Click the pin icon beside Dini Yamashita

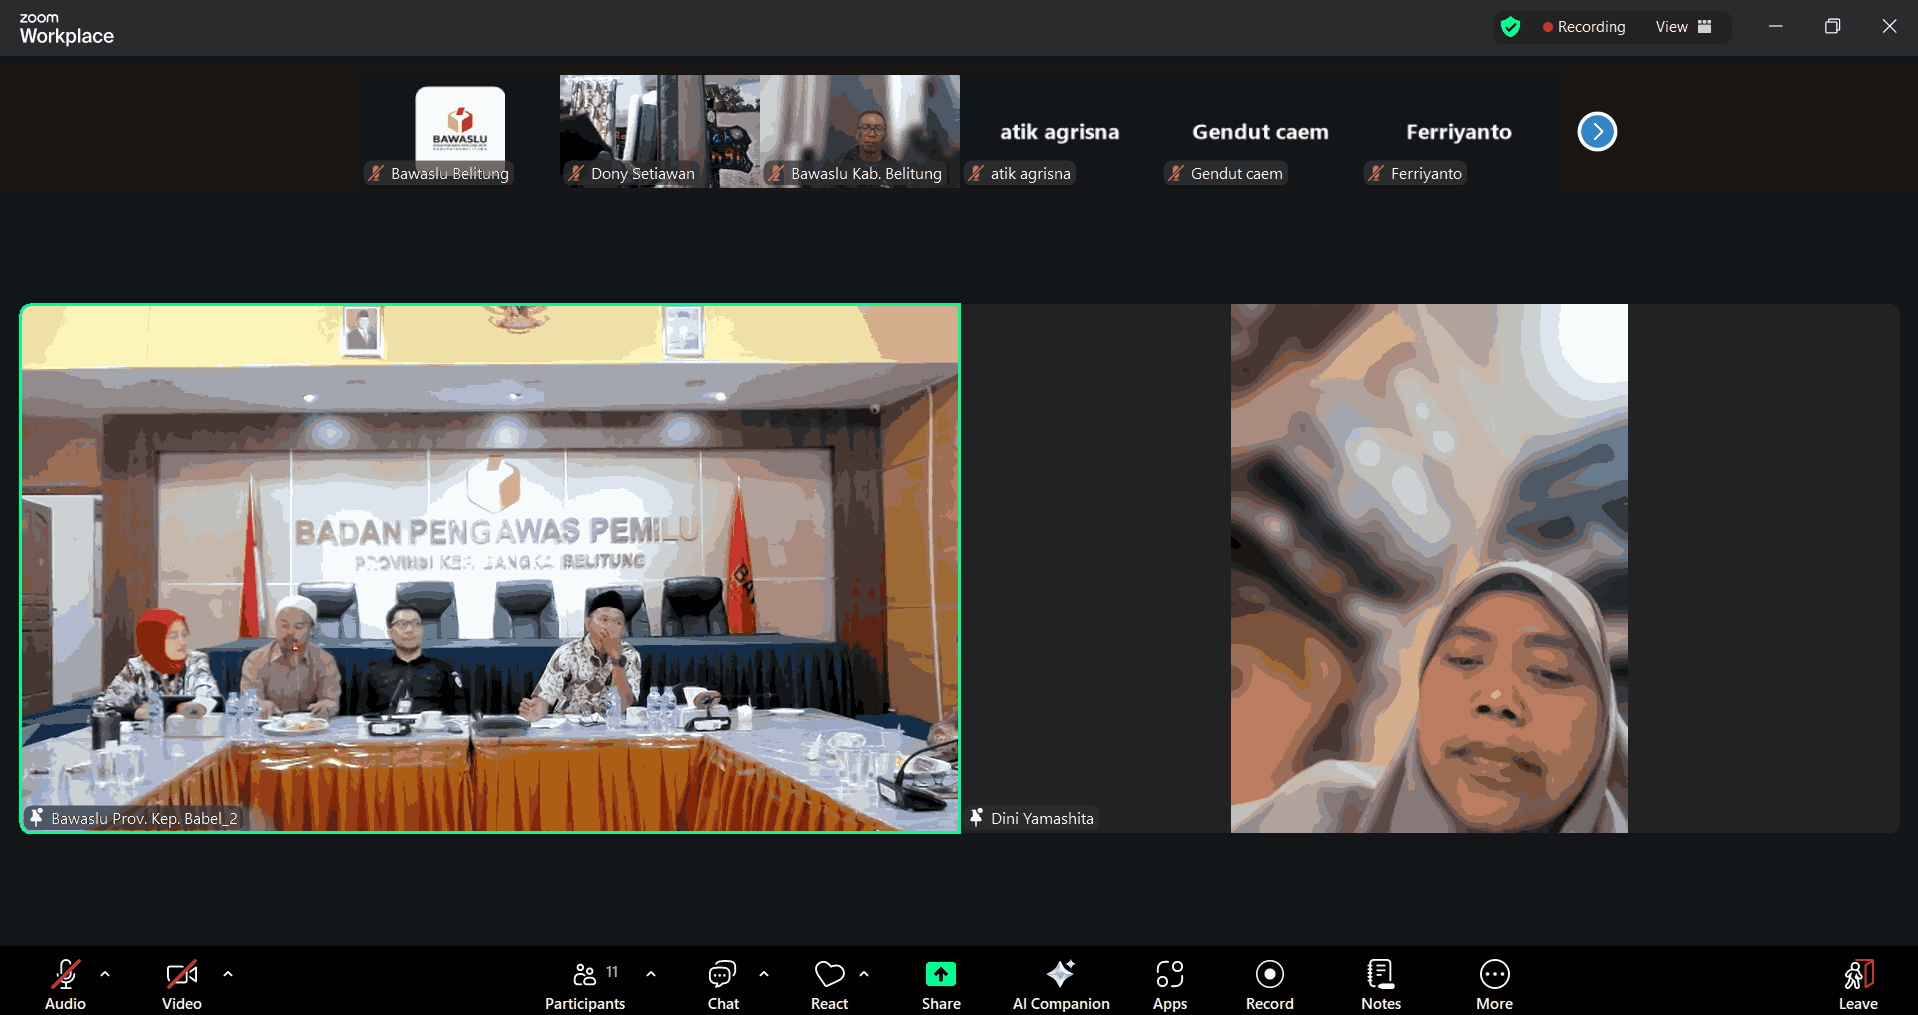pos(977,818)
